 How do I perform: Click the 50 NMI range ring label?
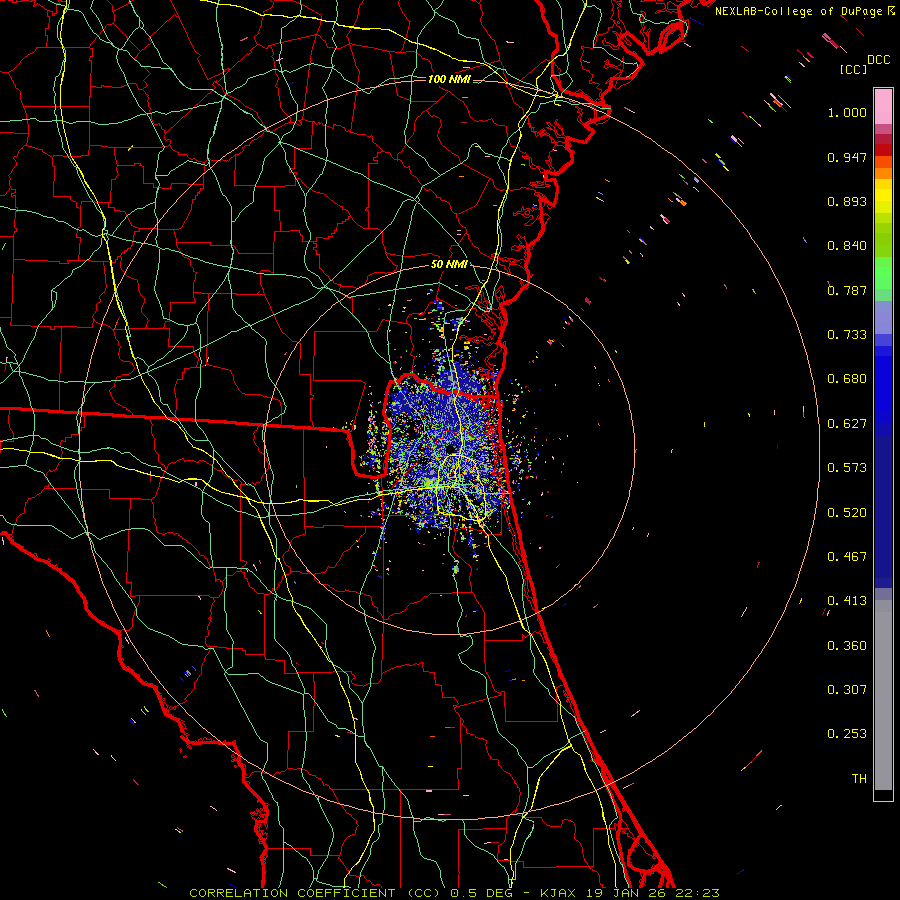449,264
